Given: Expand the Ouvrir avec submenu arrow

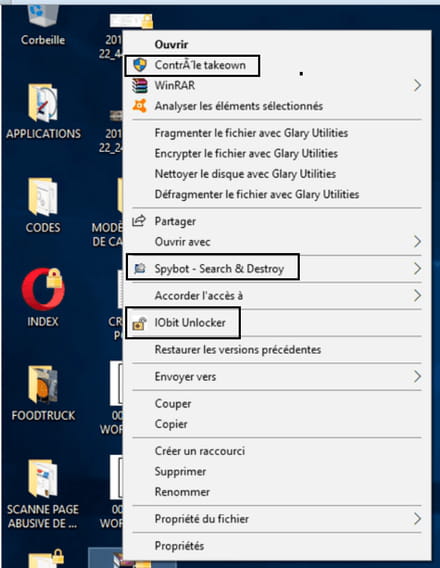Looking at the screenshot, I should 417,241.
